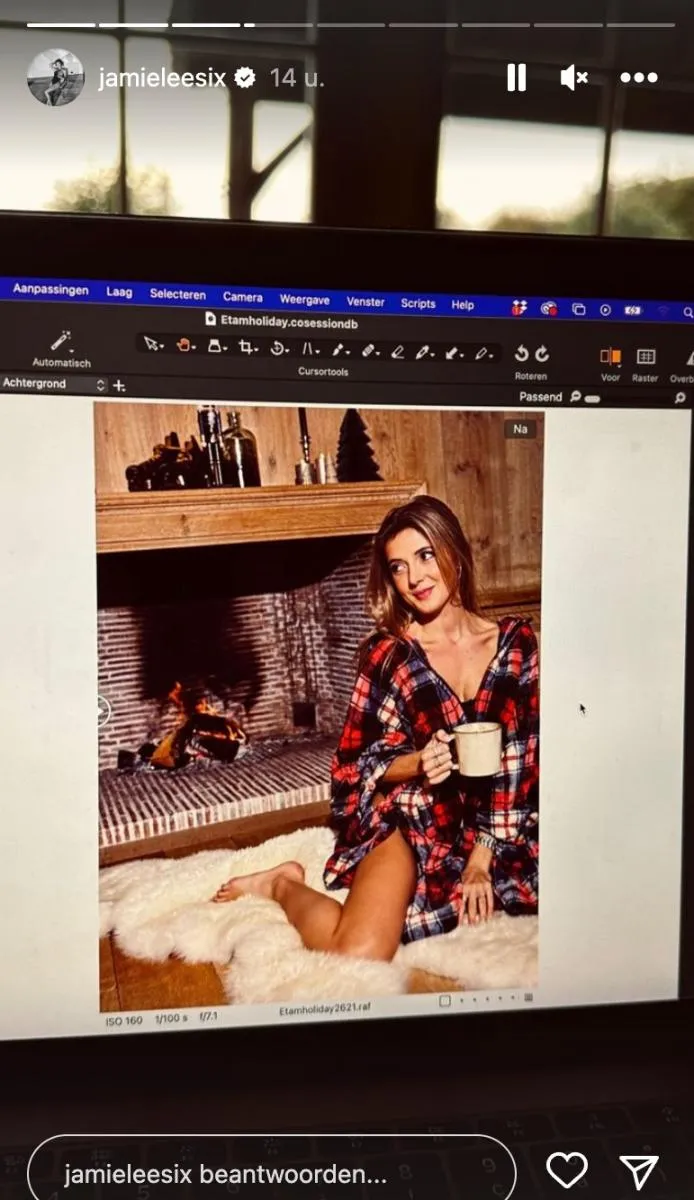Open the story three-dots options menu
694x1200 pixels.
pyautogui.click(x=638, y=77)
